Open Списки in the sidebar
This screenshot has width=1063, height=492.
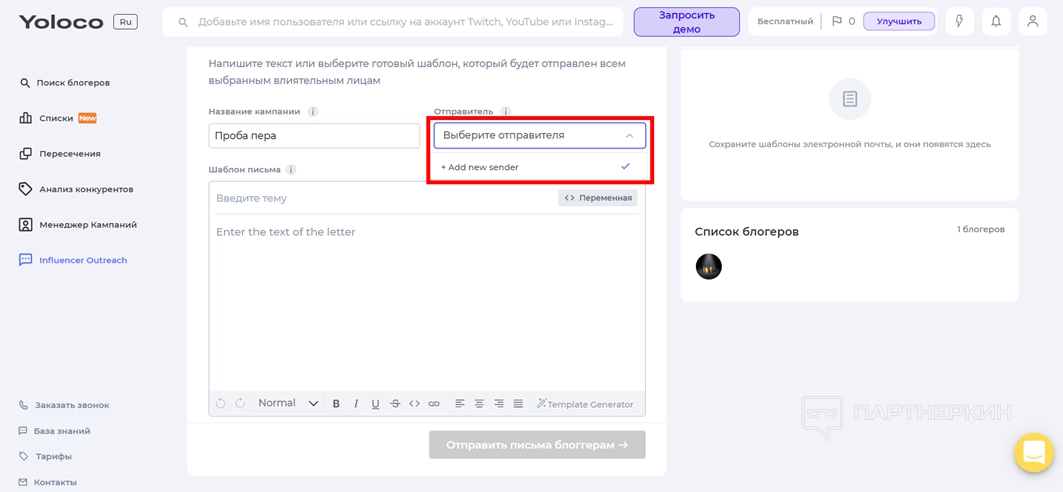point(58,118)
